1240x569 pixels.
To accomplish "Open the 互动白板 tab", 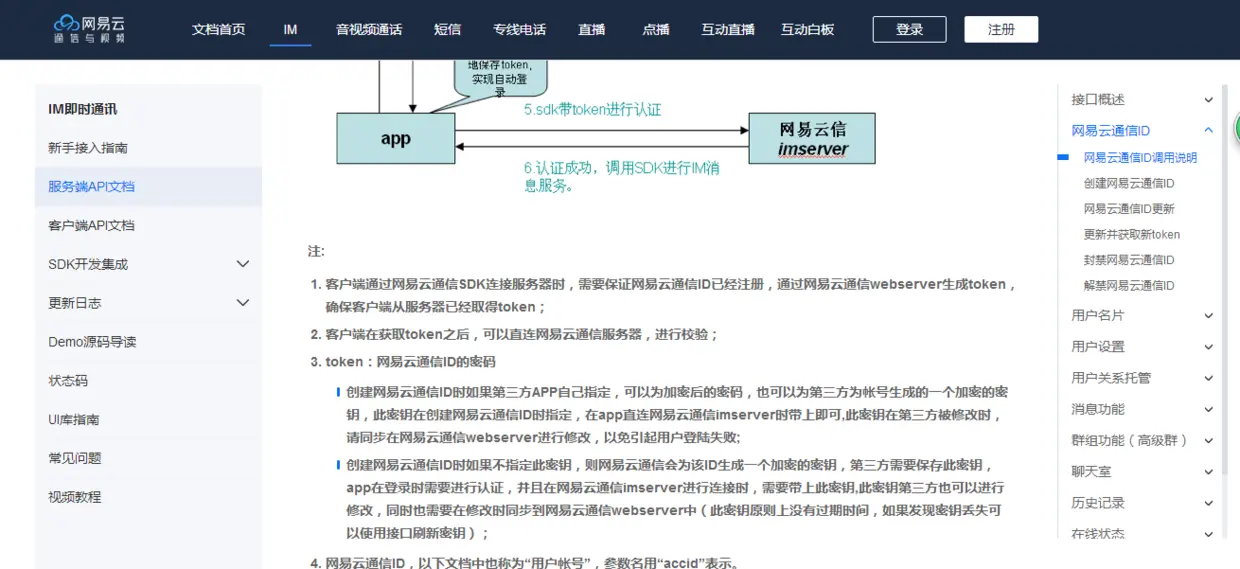I will (x=807, y=30).
